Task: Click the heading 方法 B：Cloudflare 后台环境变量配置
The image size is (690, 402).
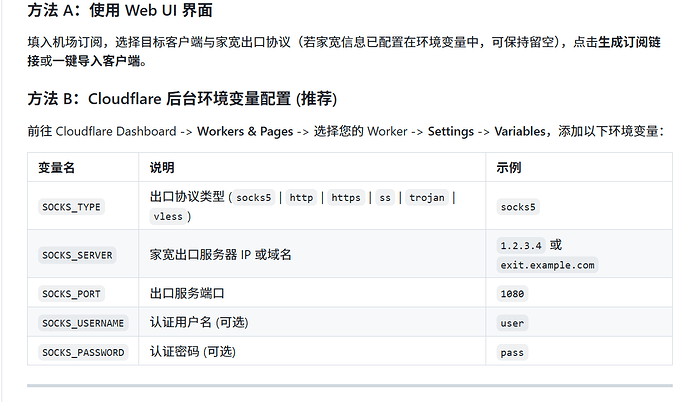Action: point(182,99)
